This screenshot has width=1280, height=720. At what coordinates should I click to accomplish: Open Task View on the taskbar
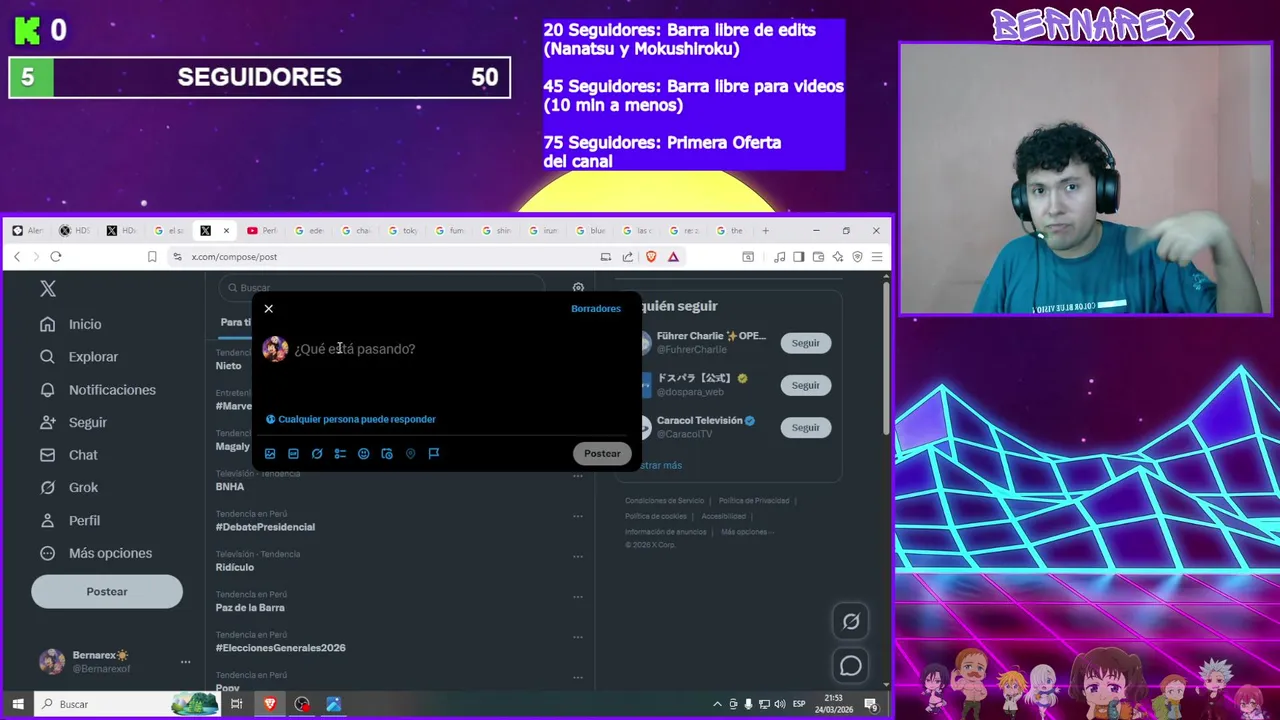click(x=237, y=704)
